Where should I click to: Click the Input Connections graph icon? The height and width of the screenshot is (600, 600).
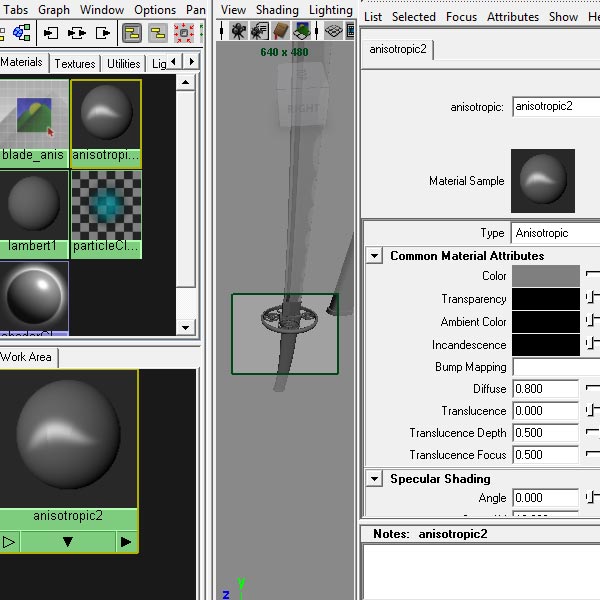(51, 33)
